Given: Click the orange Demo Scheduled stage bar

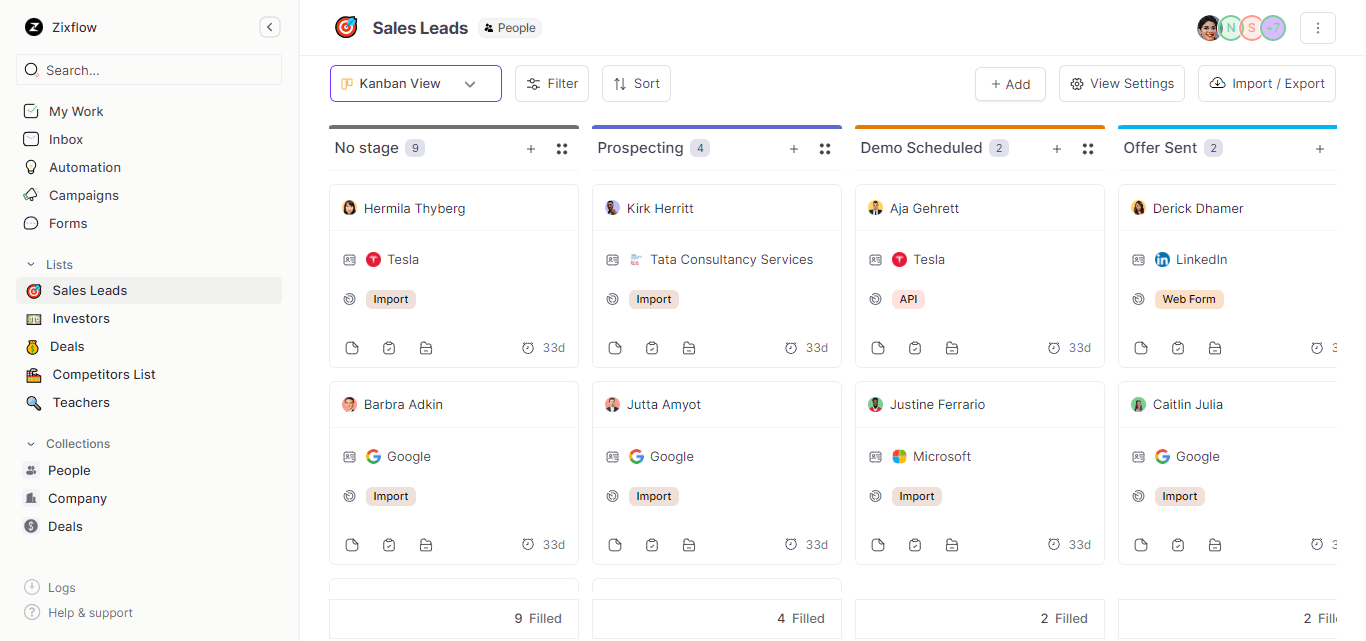Looking at the screenshot, I should (979, 128).
